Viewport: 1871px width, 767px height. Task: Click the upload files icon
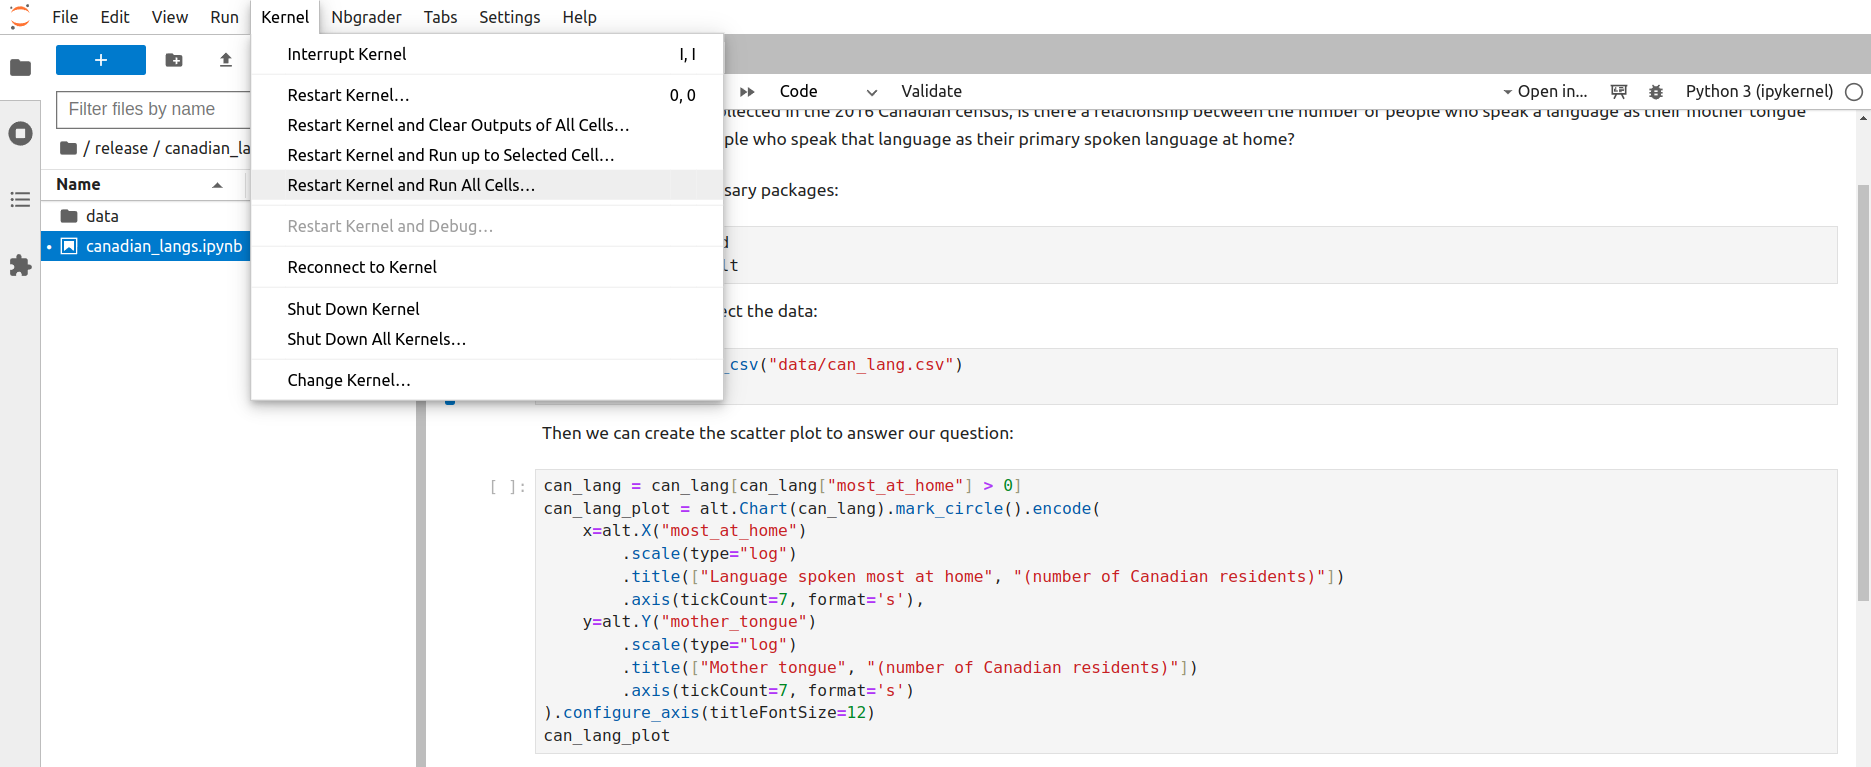(226, 60)
